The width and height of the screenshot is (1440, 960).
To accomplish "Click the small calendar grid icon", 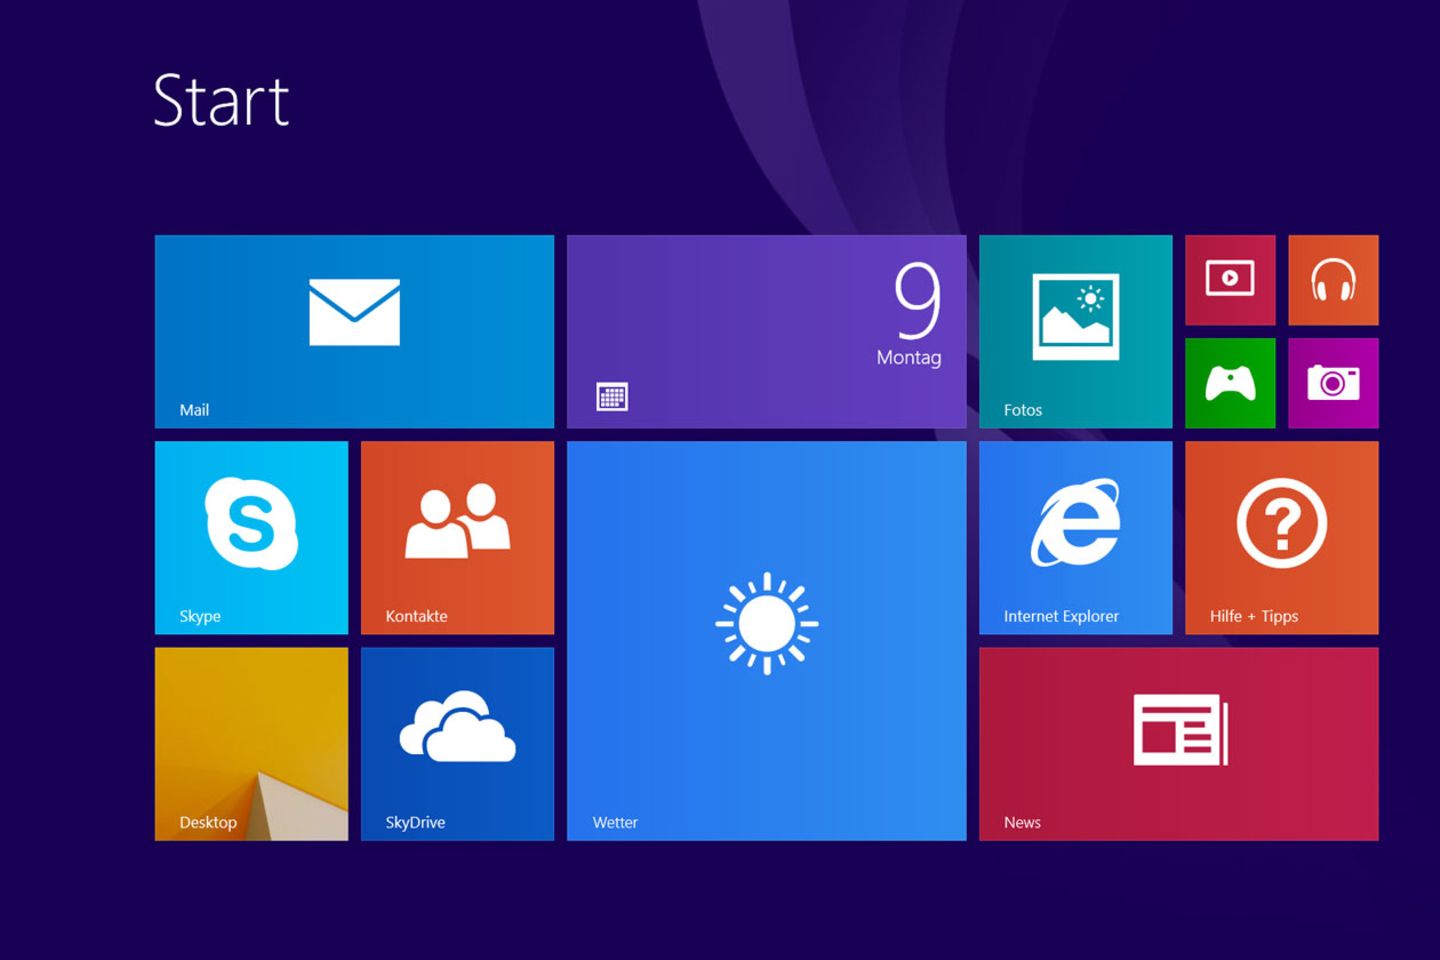I will pos(612,397).
